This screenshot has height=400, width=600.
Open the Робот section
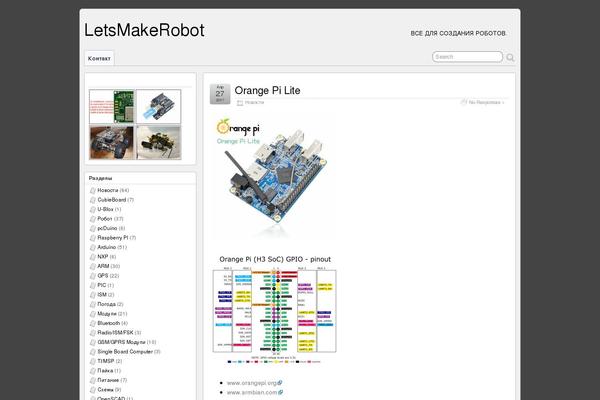click(x=104, y=219)
